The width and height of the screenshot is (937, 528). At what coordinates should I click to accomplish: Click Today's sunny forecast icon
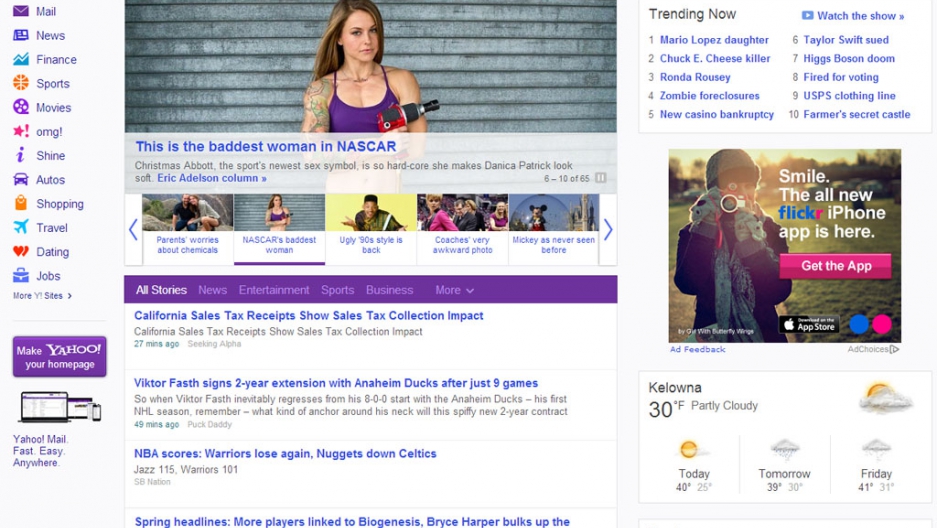click(x=691, y=449)
